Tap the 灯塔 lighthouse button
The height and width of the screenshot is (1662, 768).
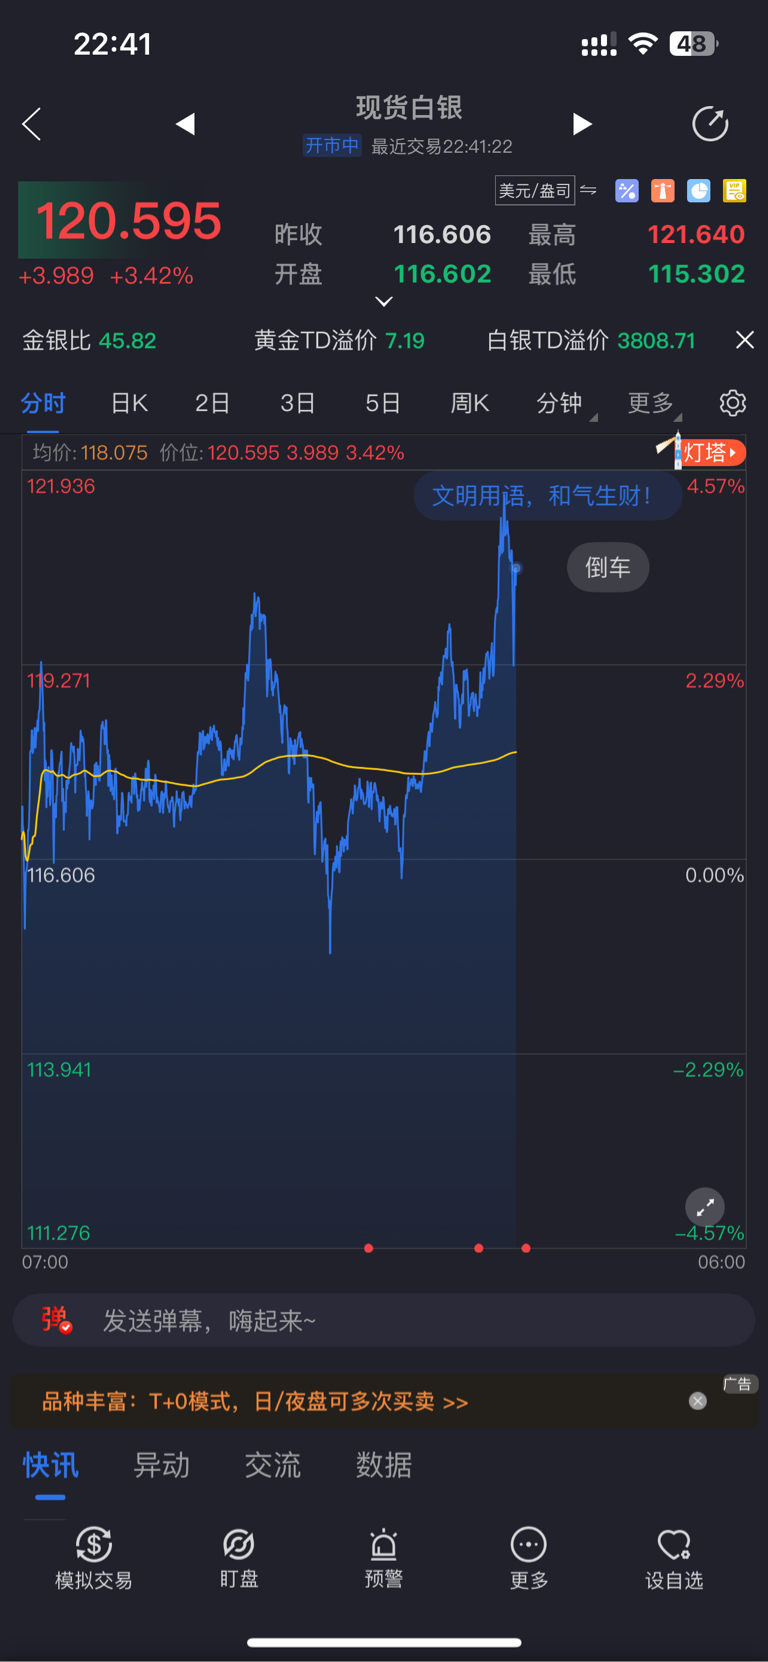pos(703,452)
